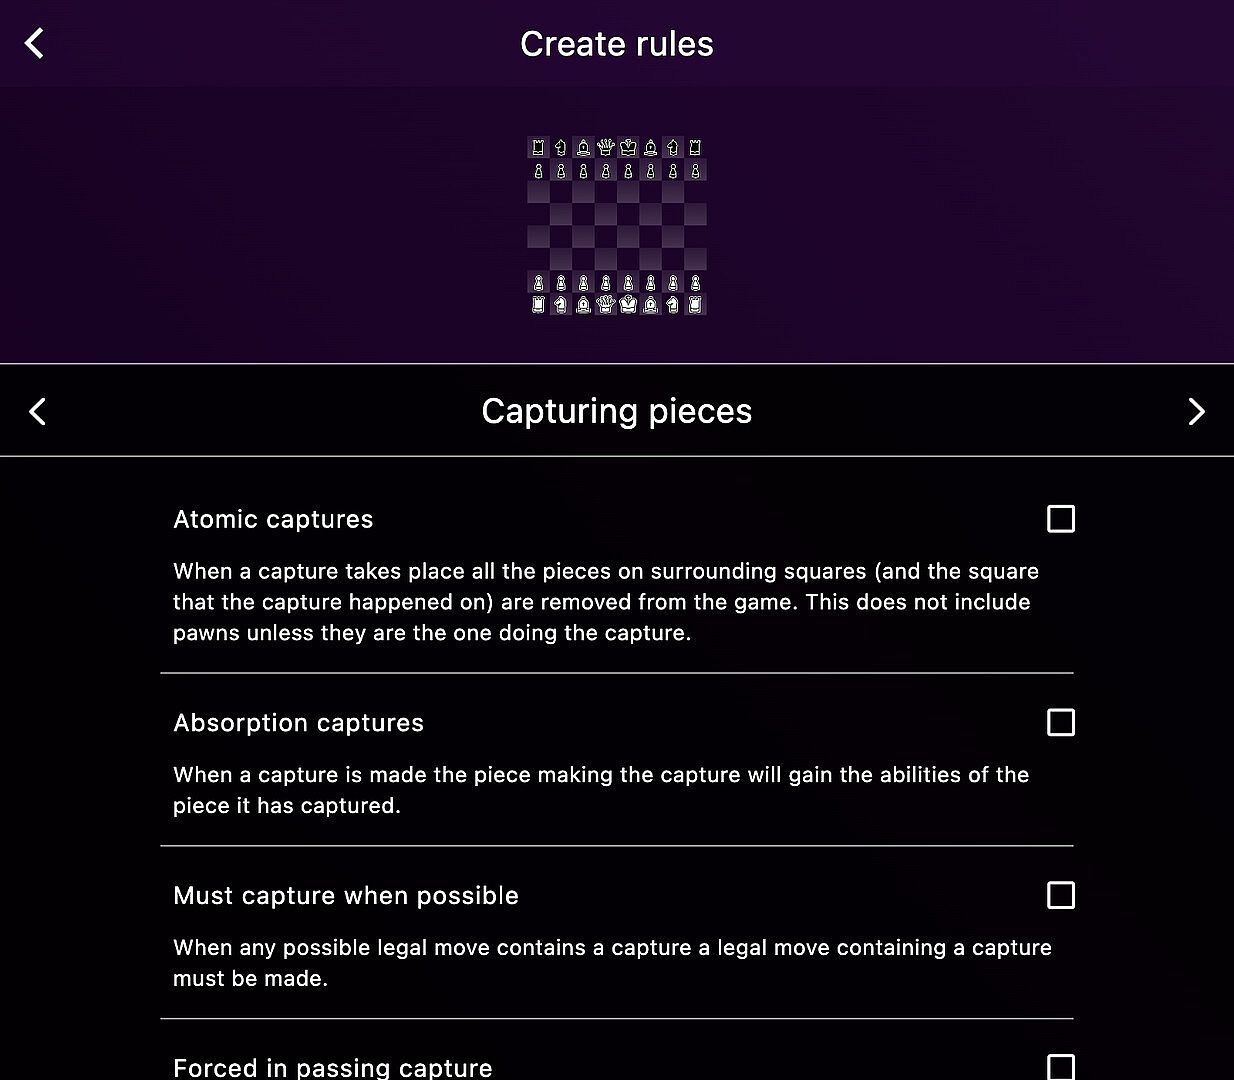Click the white king on the board preview
Screen dimensions: 1234x1080
(x=628, y=304)
